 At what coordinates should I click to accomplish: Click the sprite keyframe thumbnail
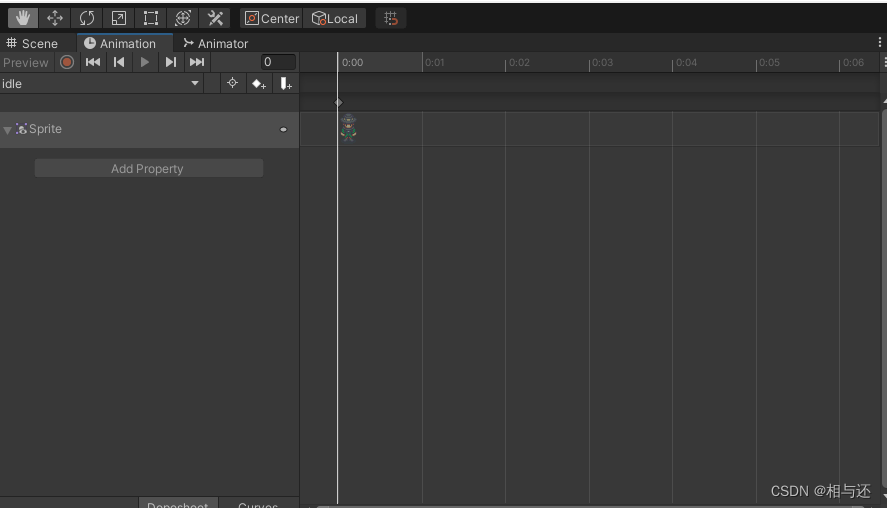point(348,128)
